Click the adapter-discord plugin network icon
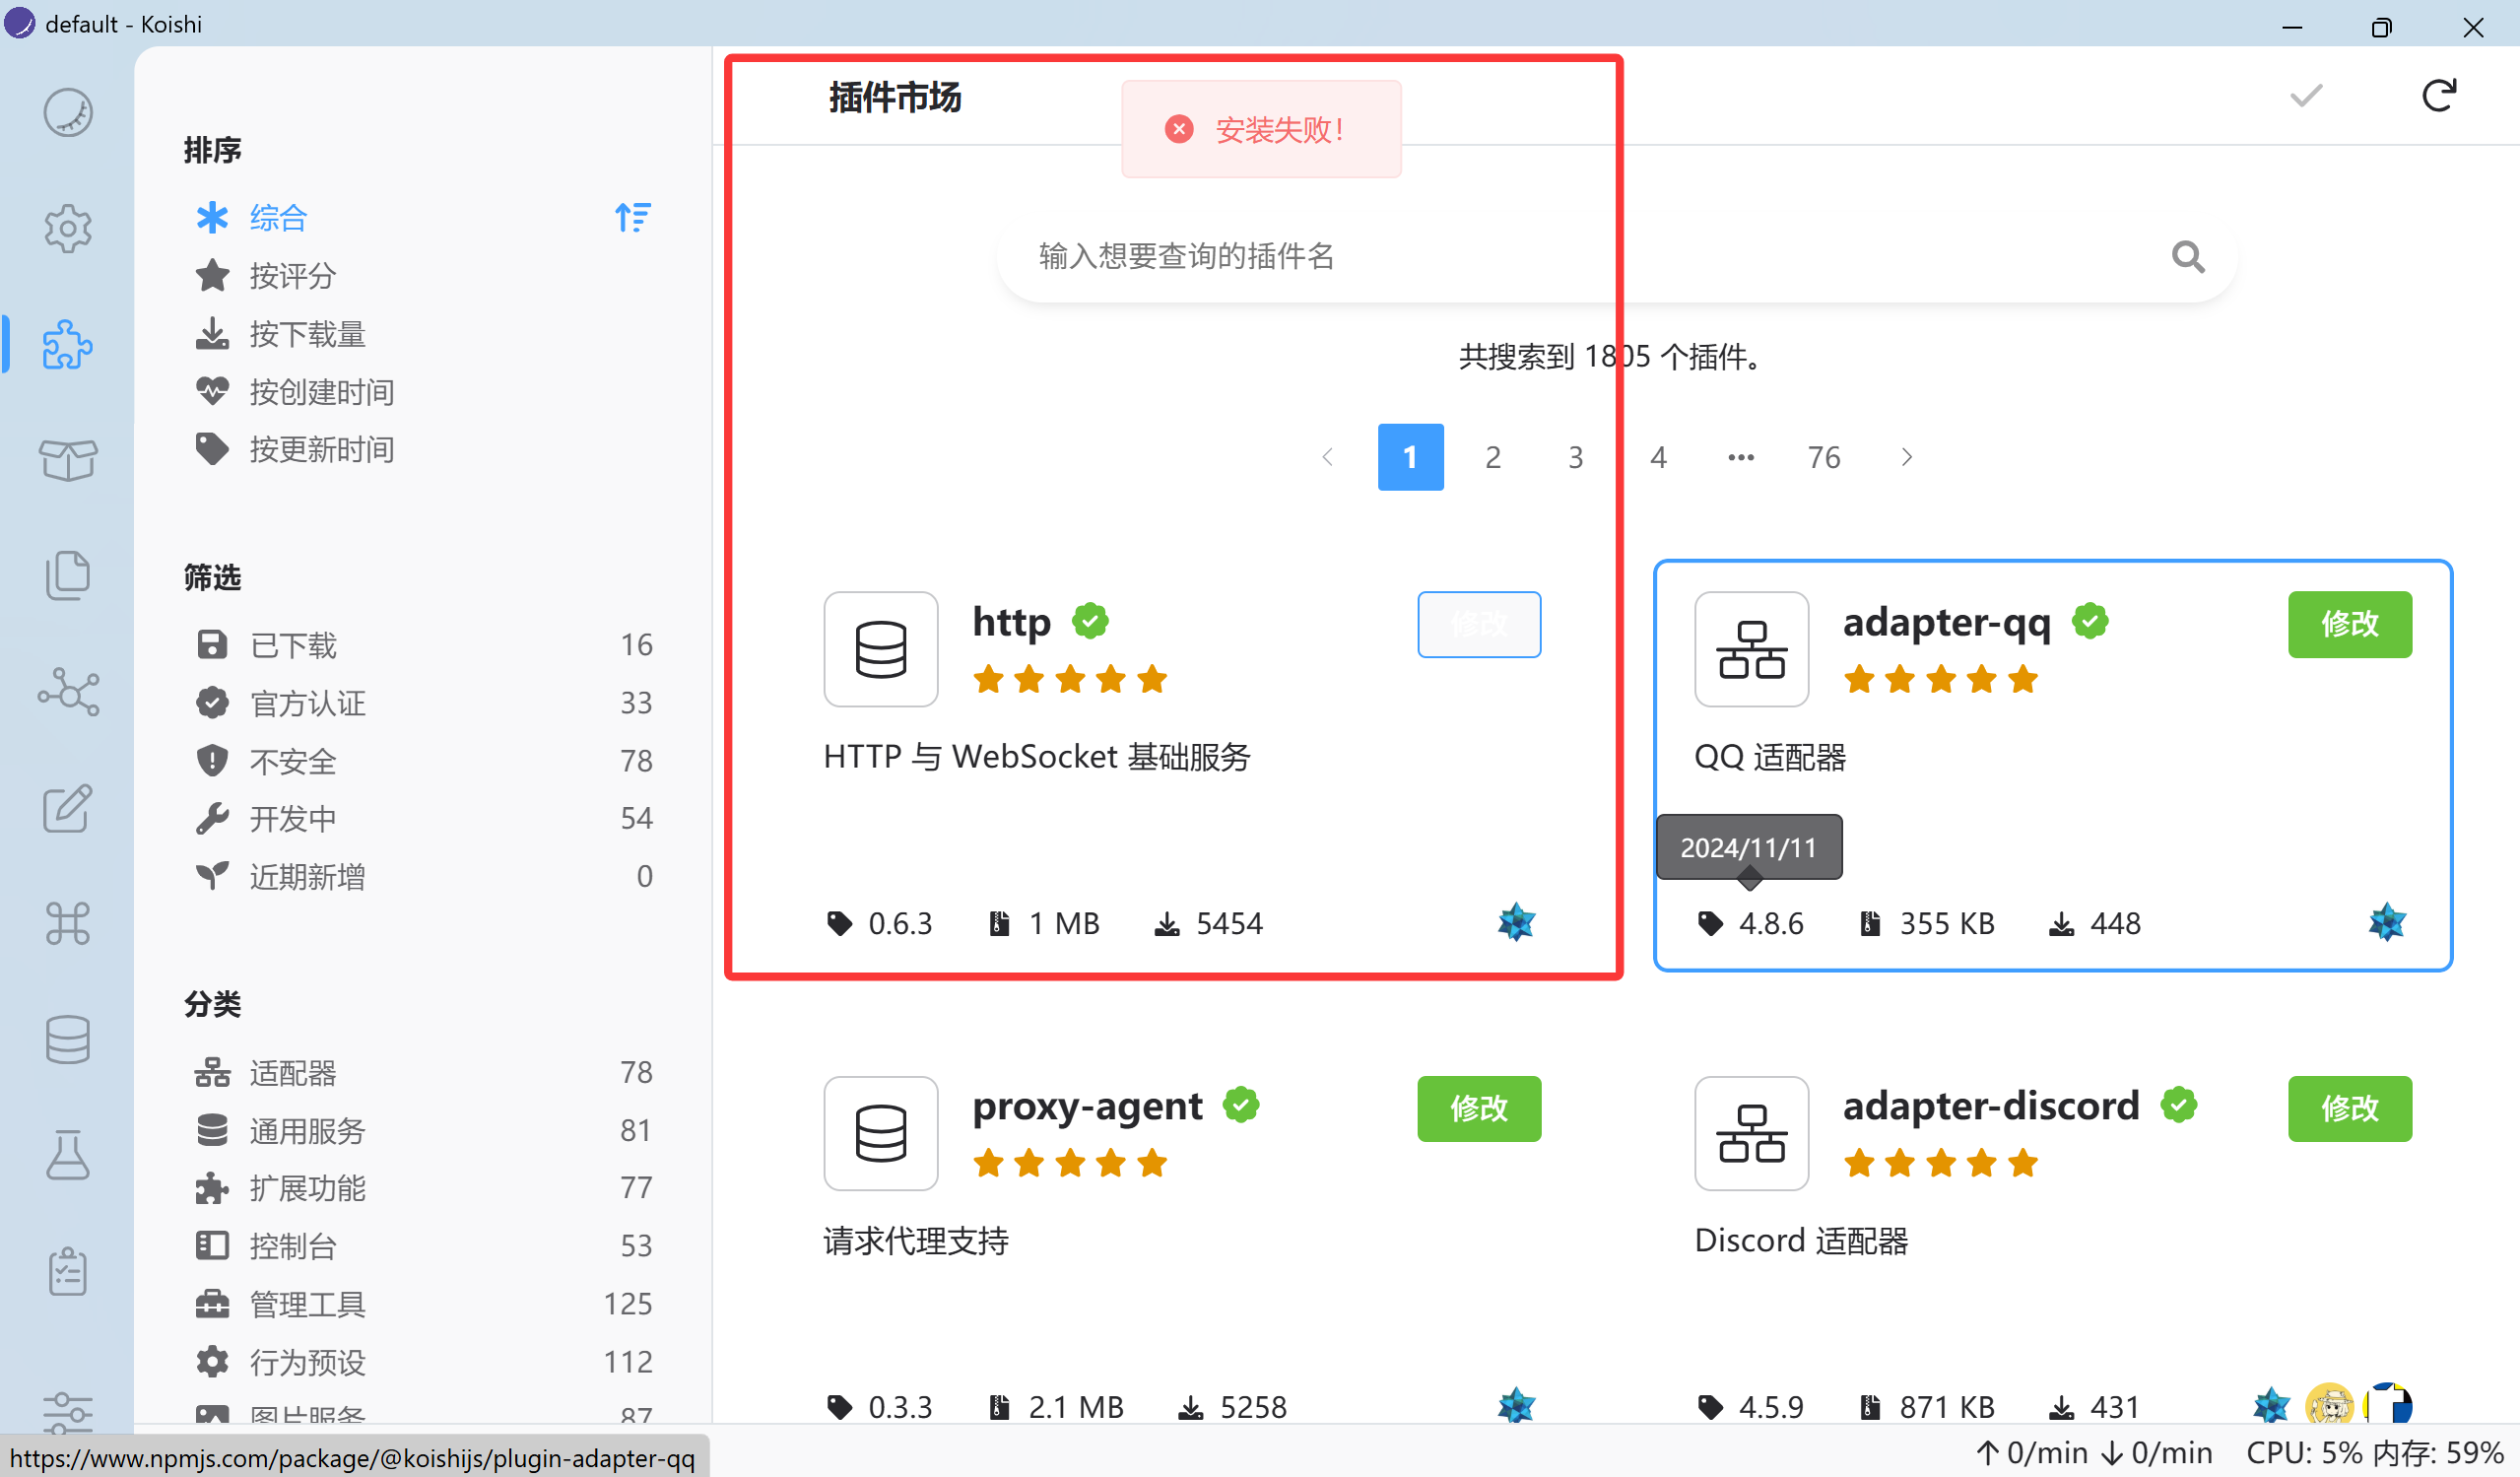The width and height of the screenshot is (2520, 1477). tap(1752, 1133)
